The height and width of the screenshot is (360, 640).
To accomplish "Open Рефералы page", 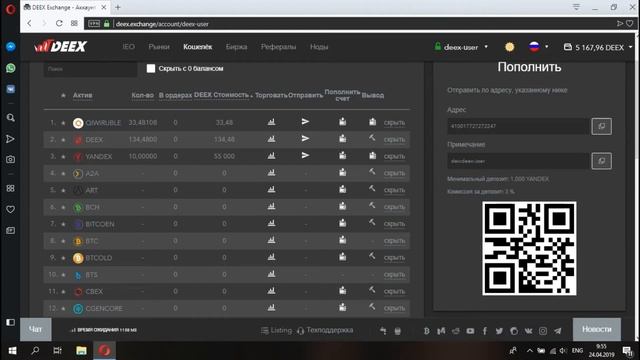I will pyautogui.click(x=278, y=47).
